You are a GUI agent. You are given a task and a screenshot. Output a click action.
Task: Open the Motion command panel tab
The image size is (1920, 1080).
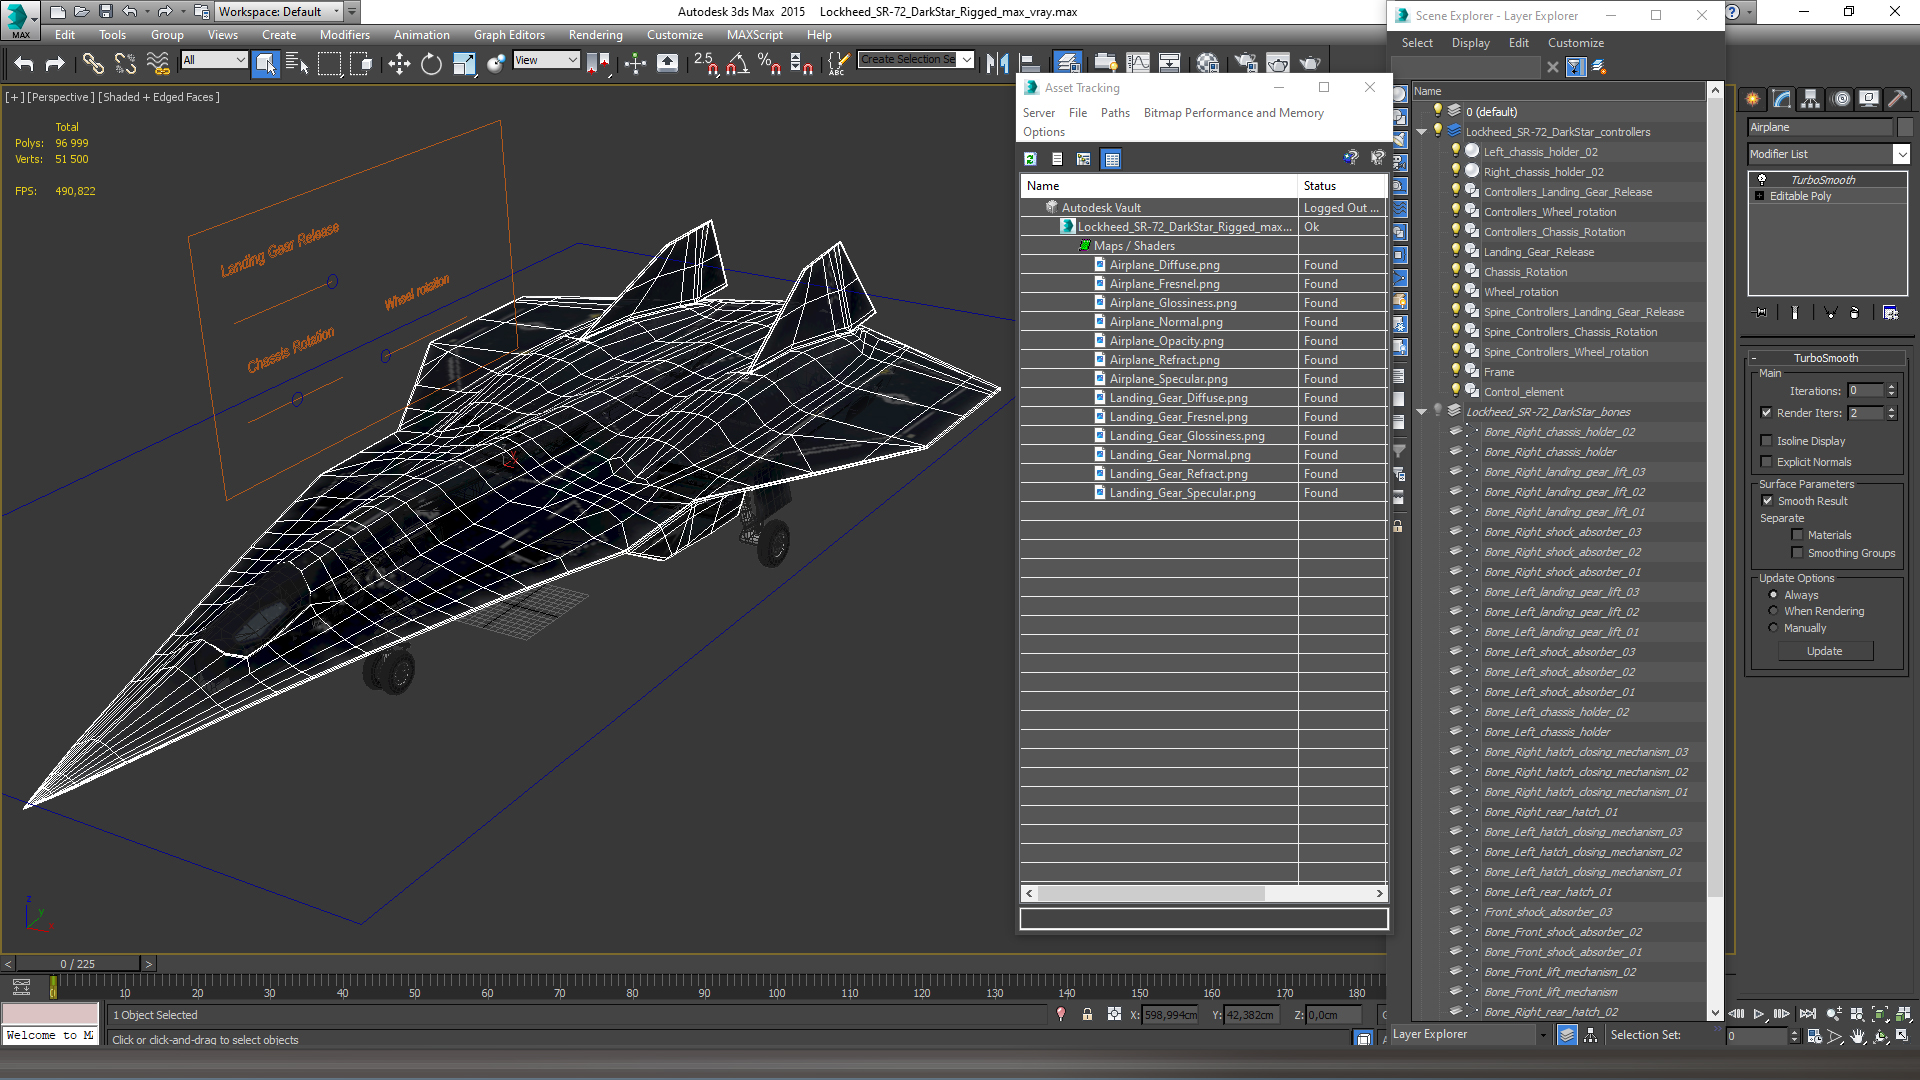click(x=1840, y=99)
